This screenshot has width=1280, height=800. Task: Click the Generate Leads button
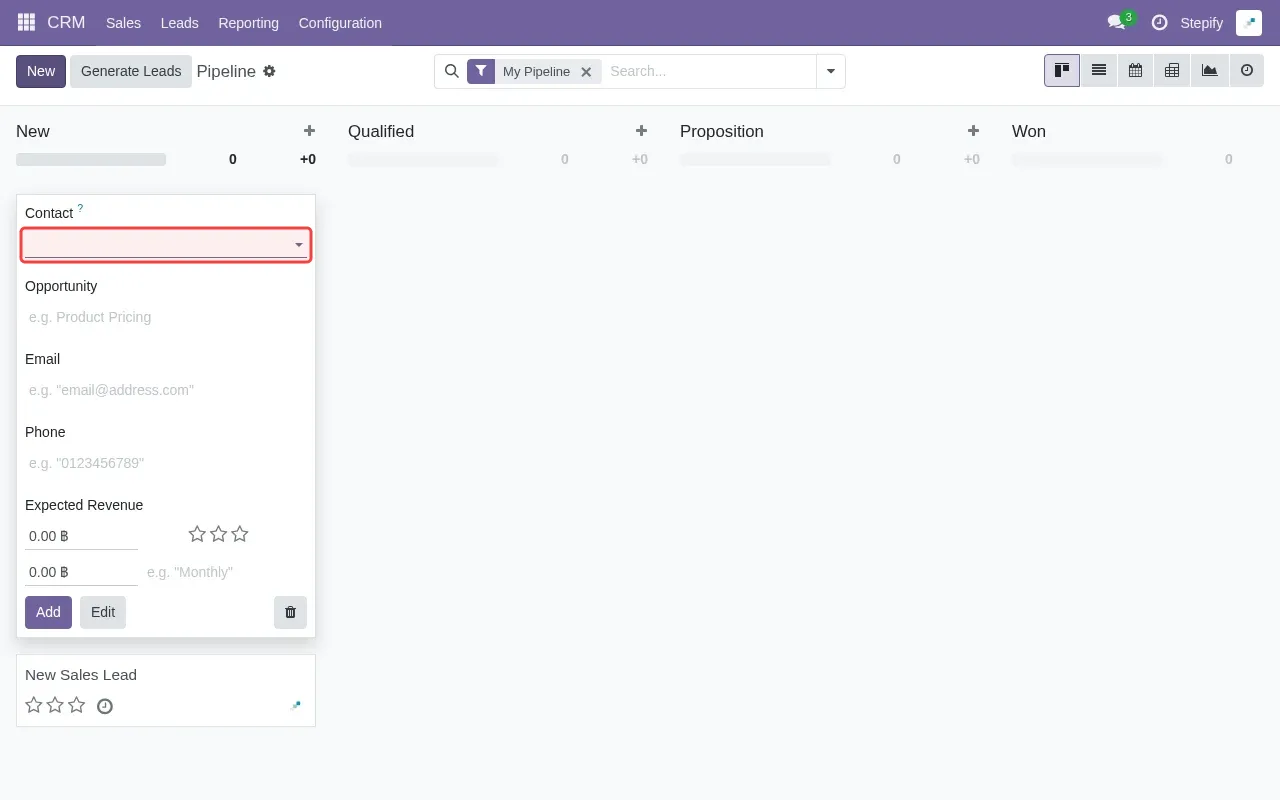click(x=131, y=71)
